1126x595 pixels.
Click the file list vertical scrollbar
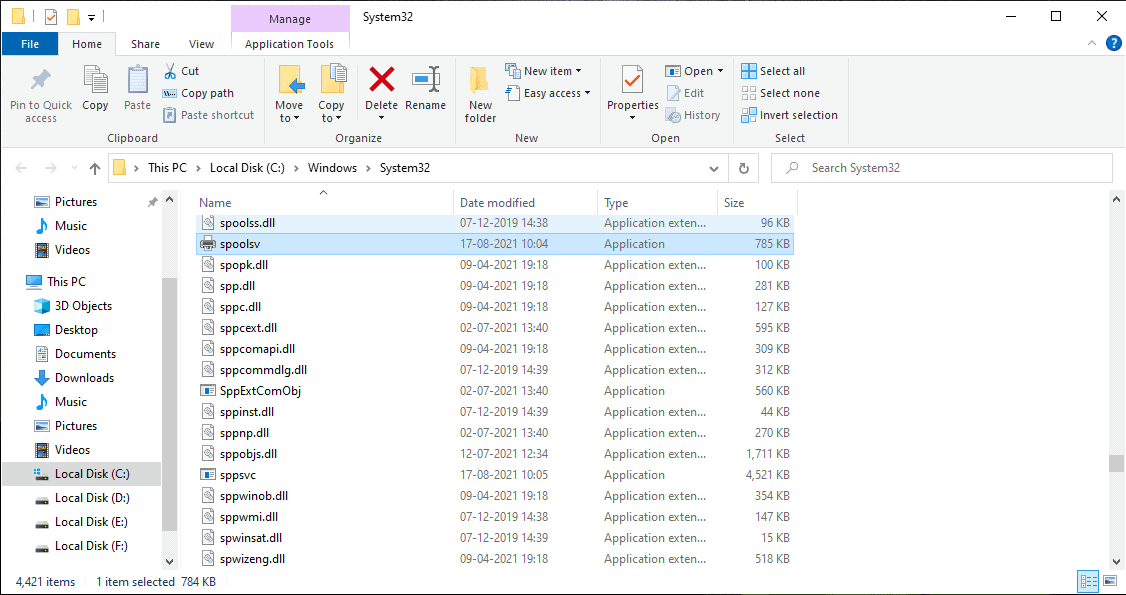click(x=1116, y=380)
